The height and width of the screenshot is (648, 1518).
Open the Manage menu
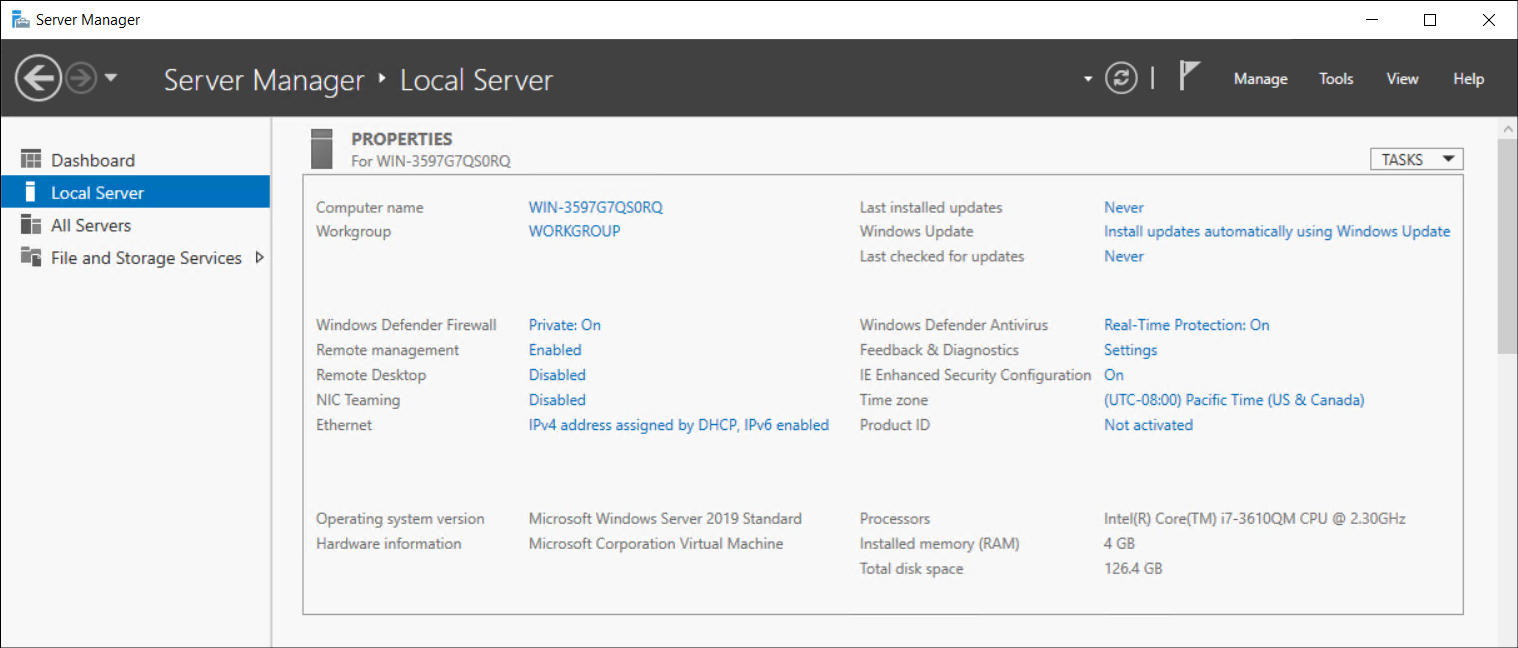tap(1260, 79)
